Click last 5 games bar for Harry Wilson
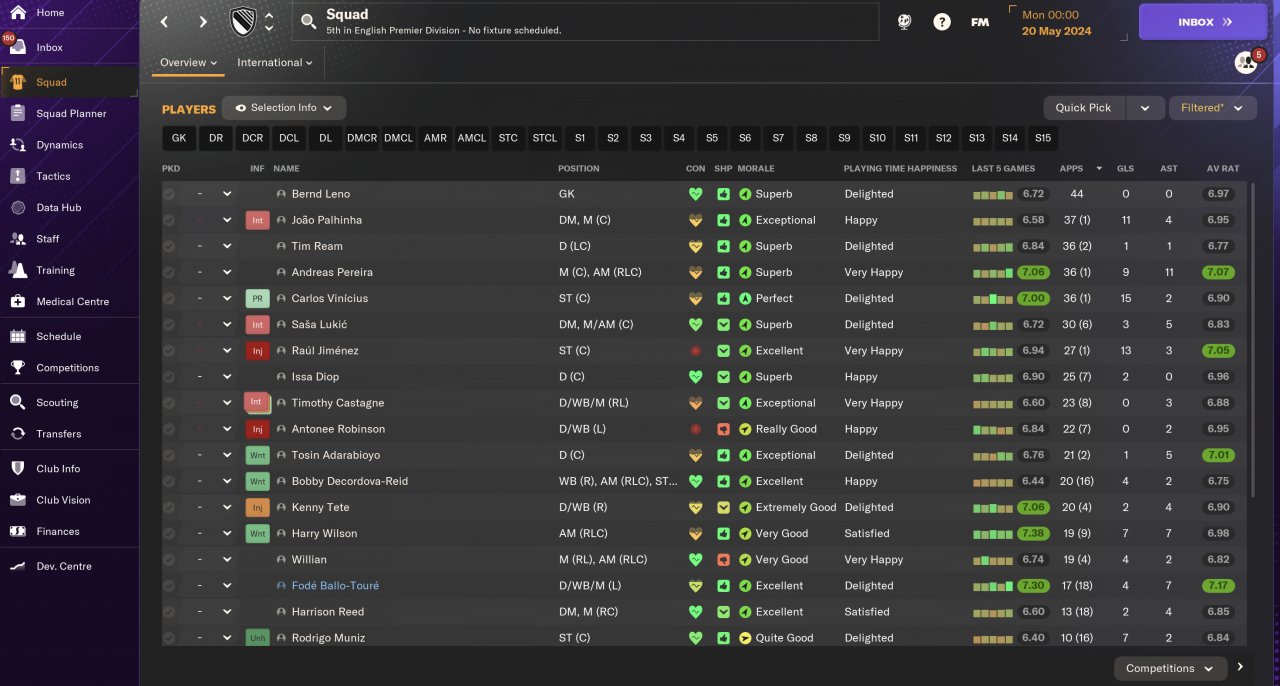The image size is (1280, 686). tap(992, 534)
